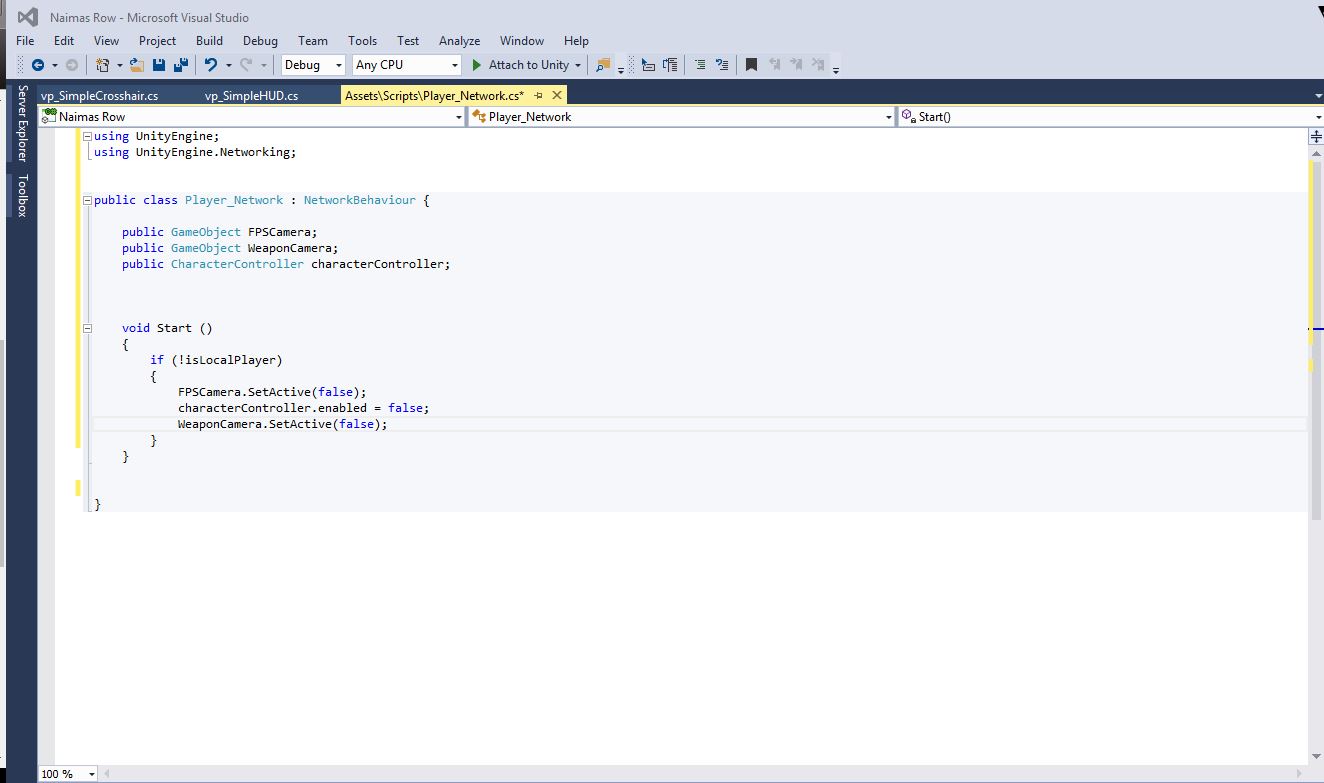Open the Team menu
This screenshot has width=1324, height=783.
[x=313, y=41]
